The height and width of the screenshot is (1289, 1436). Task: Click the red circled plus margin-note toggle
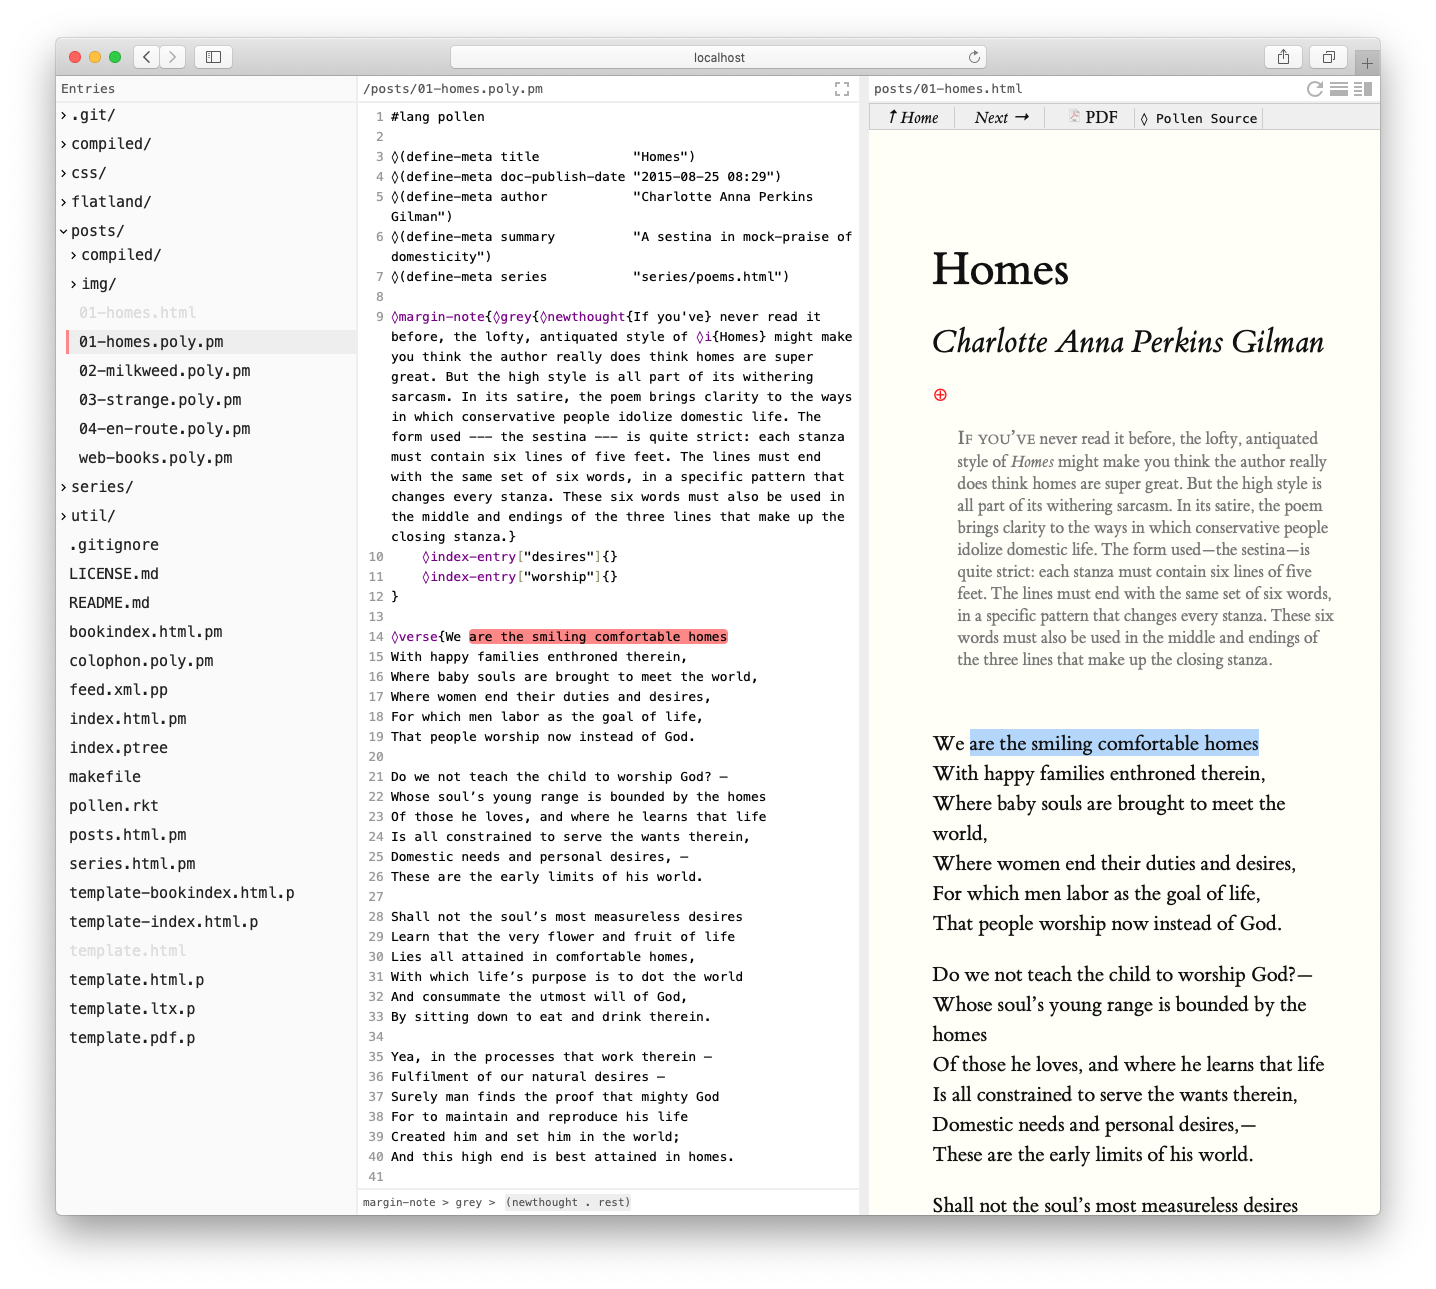point(940,395)
